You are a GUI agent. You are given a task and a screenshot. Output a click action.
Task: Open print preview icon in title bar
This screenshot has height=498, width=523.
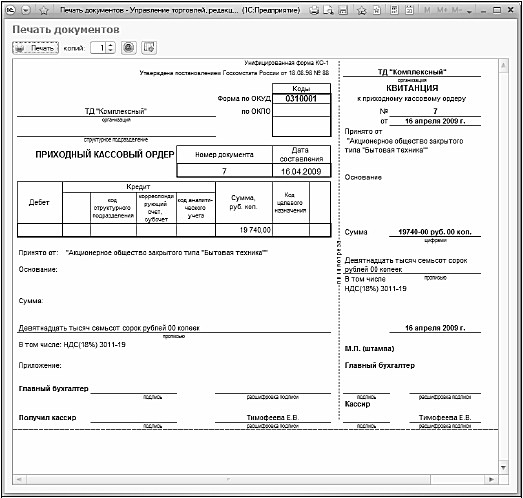[x=329, y=10]
